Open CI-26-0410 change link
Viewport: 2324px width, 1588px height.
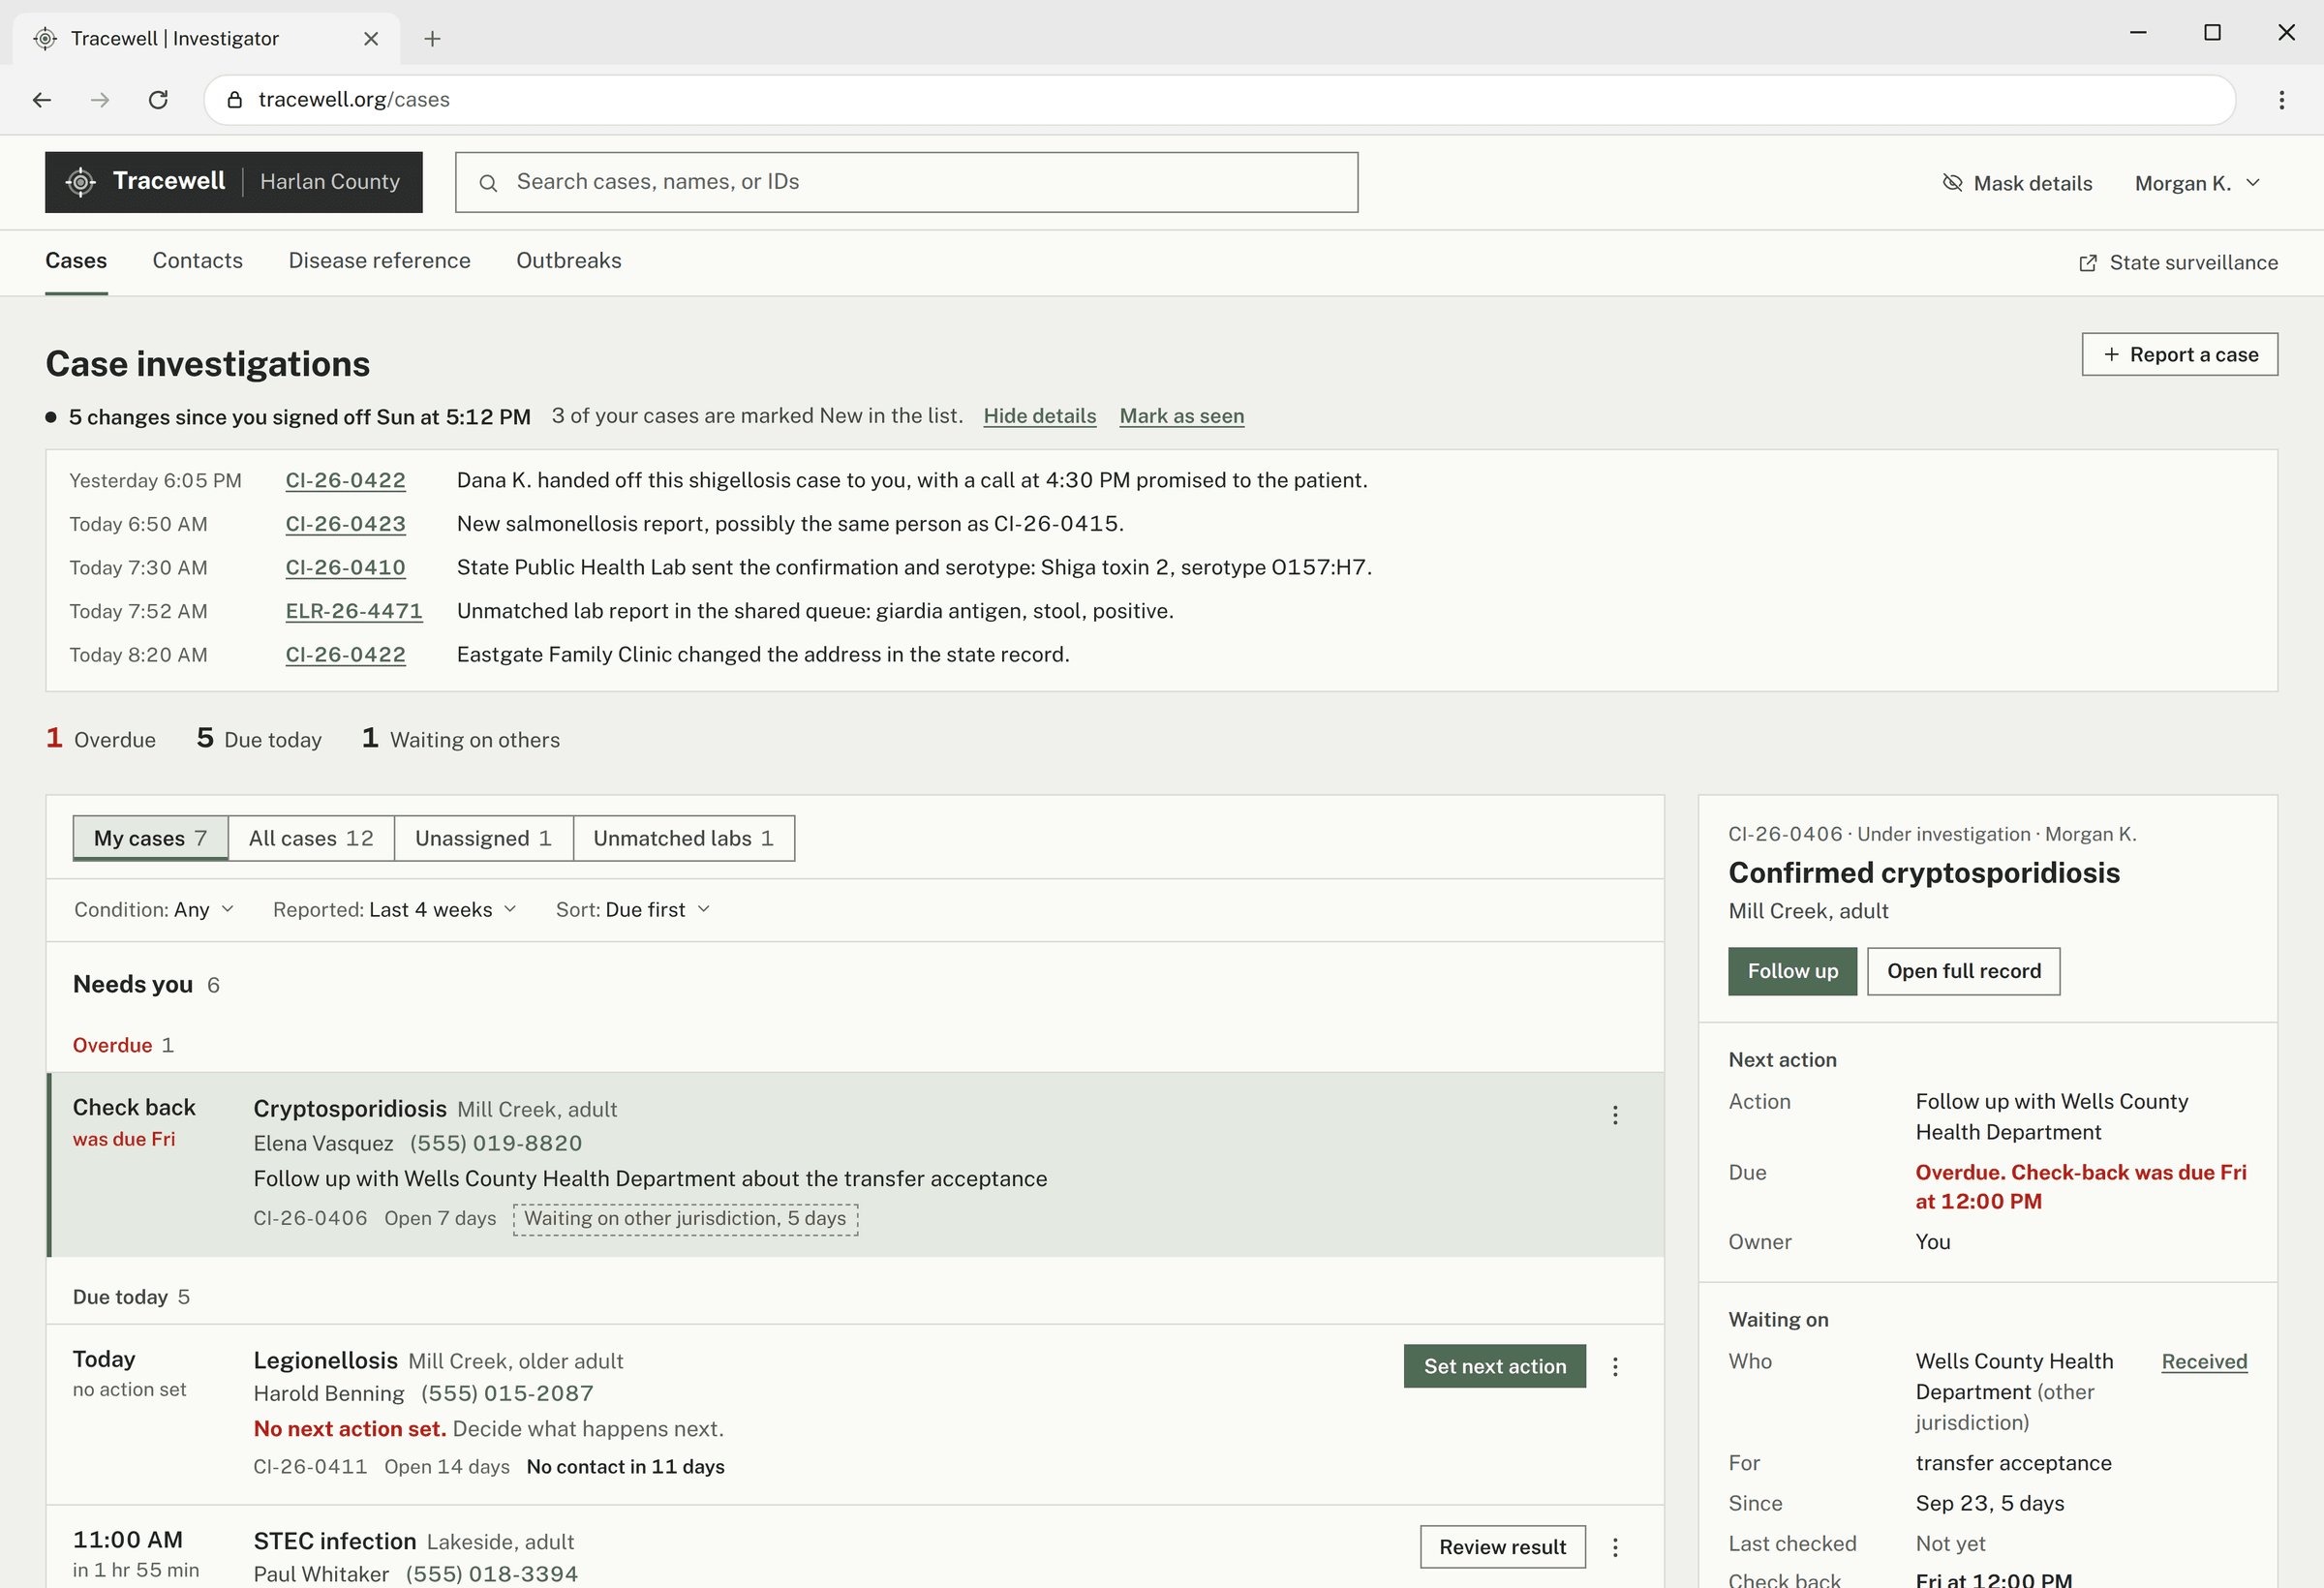point(346,568)
